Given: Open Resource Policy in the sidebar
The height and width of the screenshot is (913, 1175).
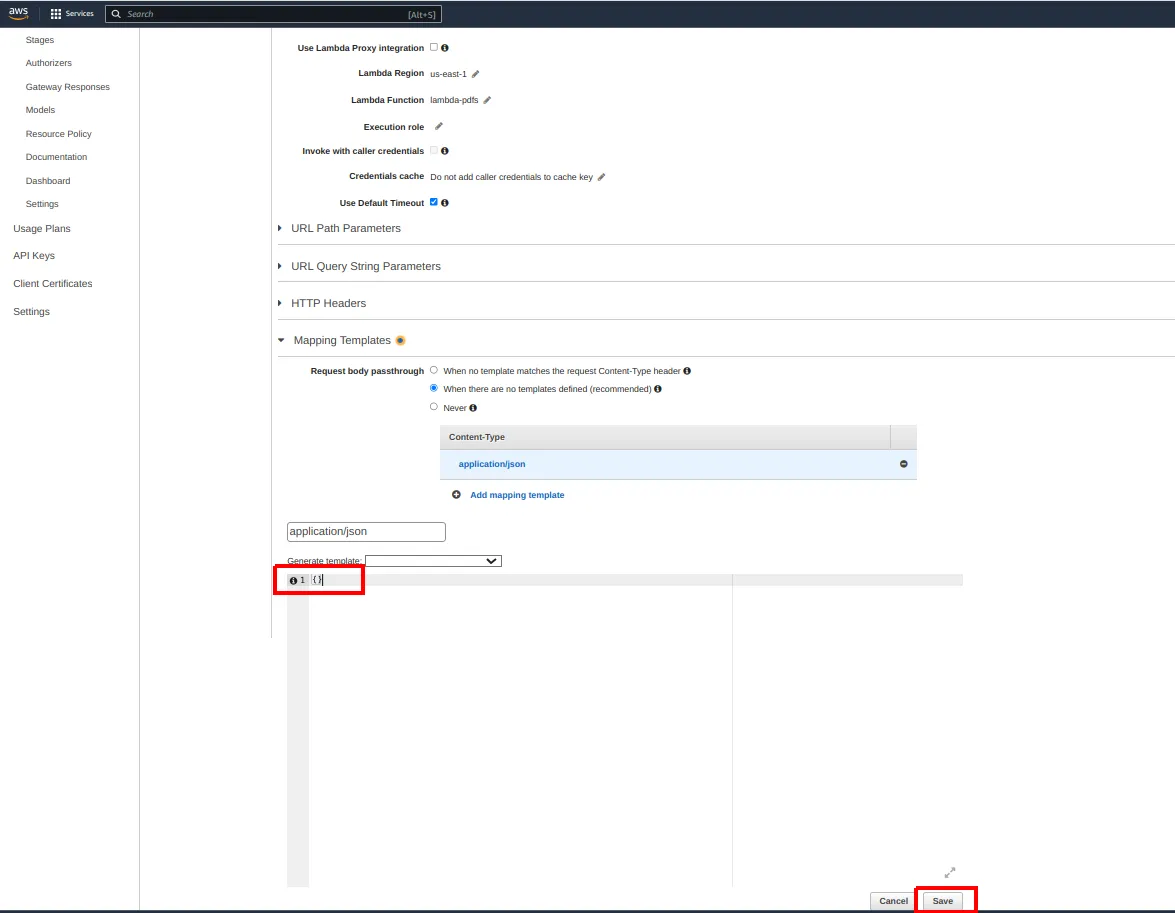Looking at the screenshot, I should (58, 133).
